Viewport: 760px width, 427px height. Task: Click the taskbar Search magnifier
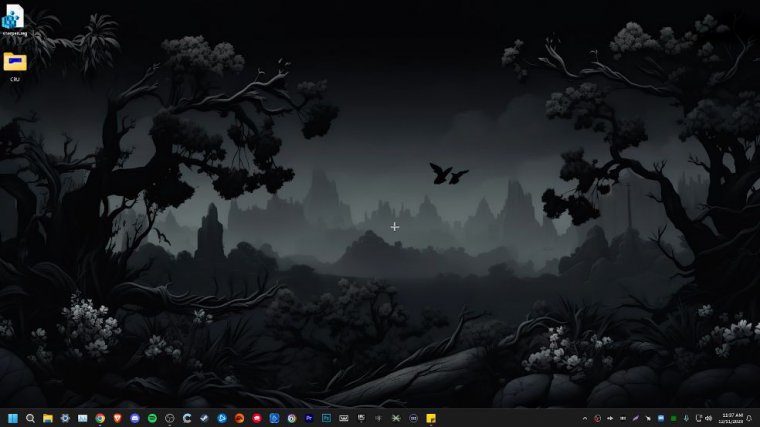[30, 418]
